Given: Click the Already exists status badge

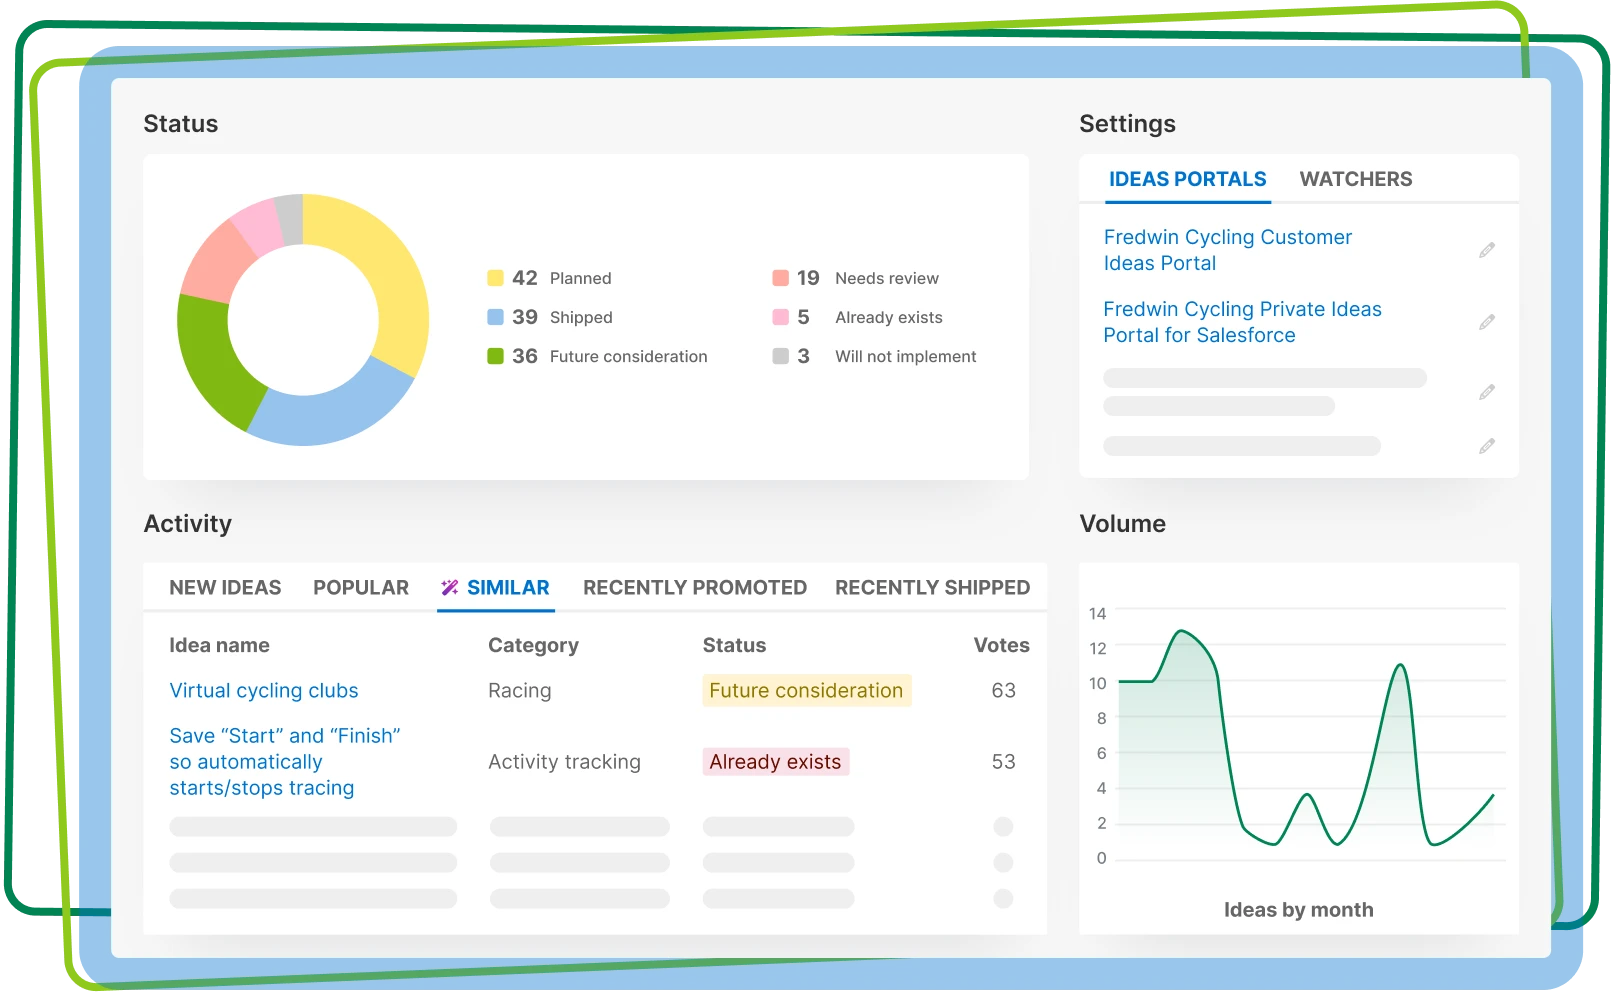Looking at the screenshot, I should tap(776, 761).
